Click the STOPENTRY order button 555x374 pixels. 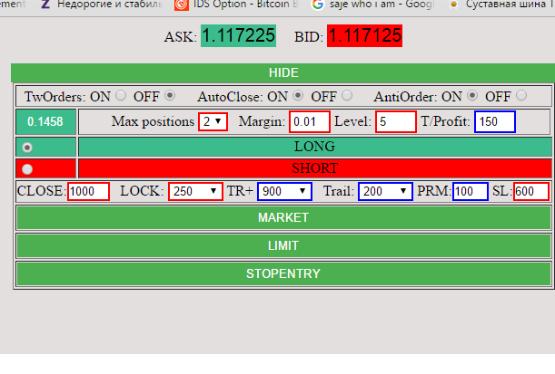(283, 274)
